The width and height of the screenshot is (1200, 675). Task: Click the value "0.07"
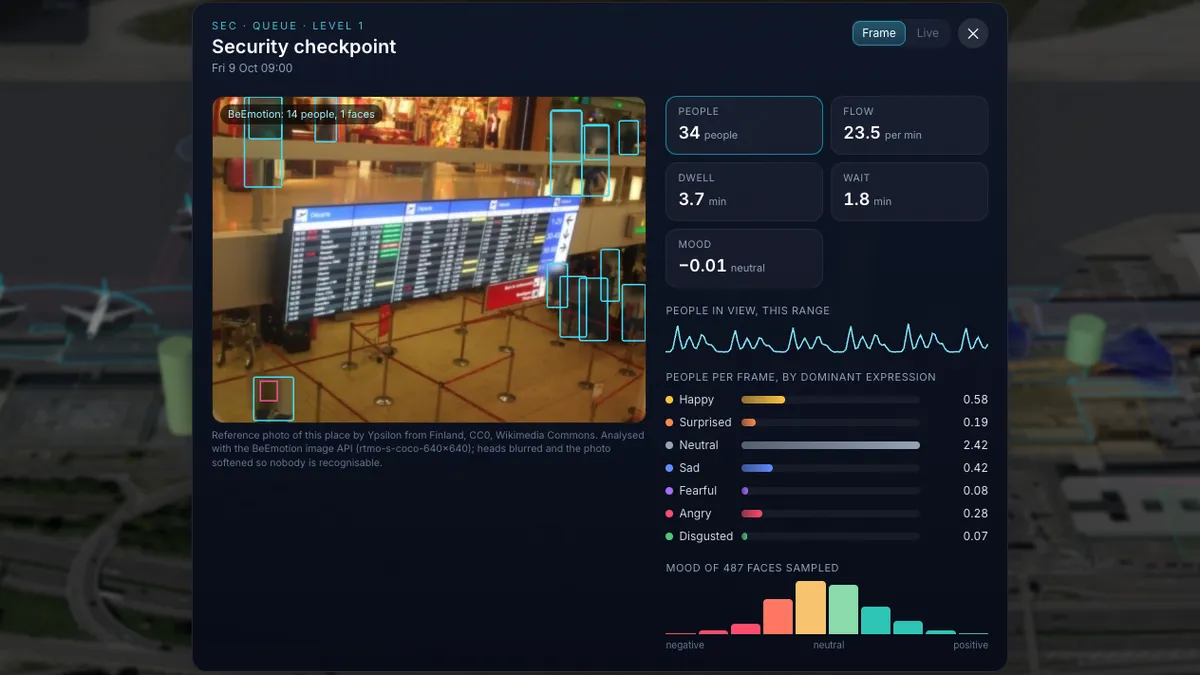tap(975, 537)
